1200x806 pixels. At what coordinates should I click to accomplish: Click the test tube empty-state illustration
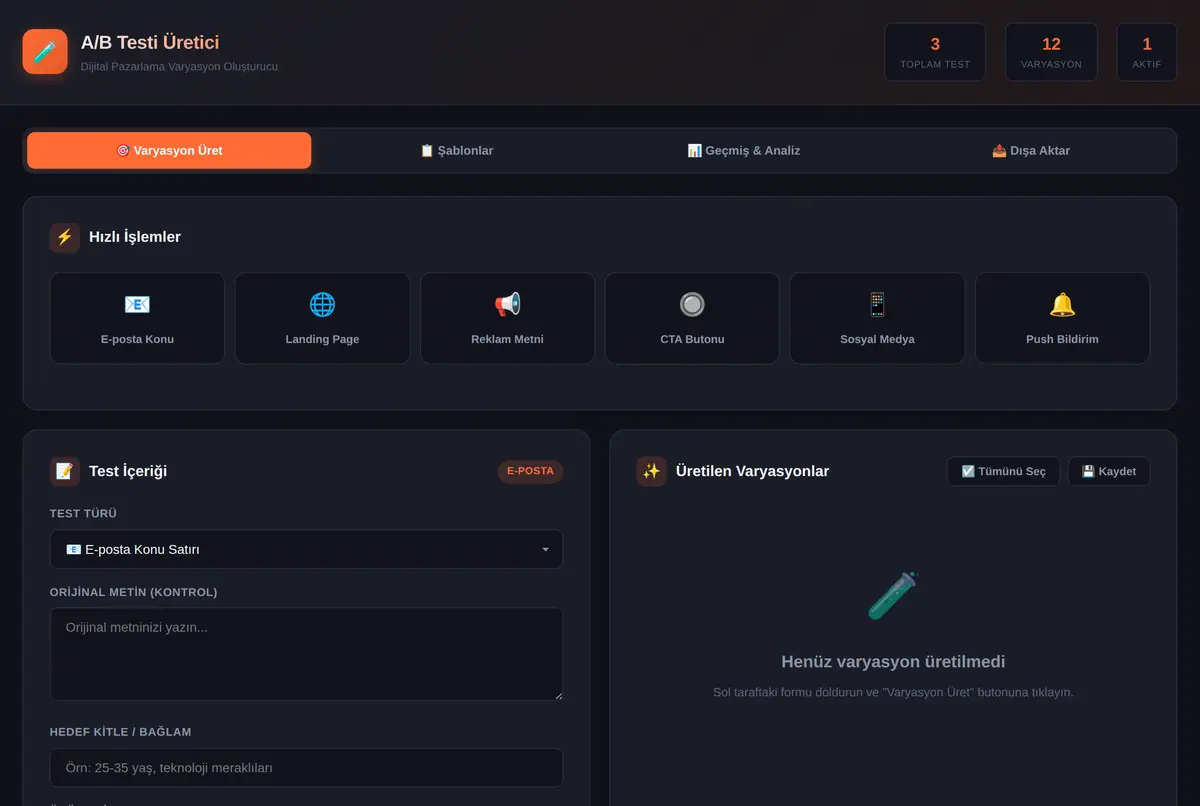[893, 596]
